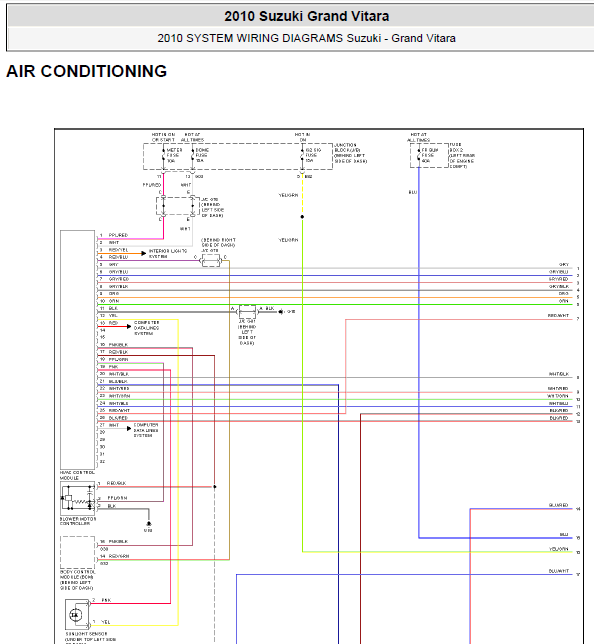The width and height of the screenshot is (594, 644).
Task: Click the arrowhead on the pin 27 WHT wire
Action: [129, 428]
